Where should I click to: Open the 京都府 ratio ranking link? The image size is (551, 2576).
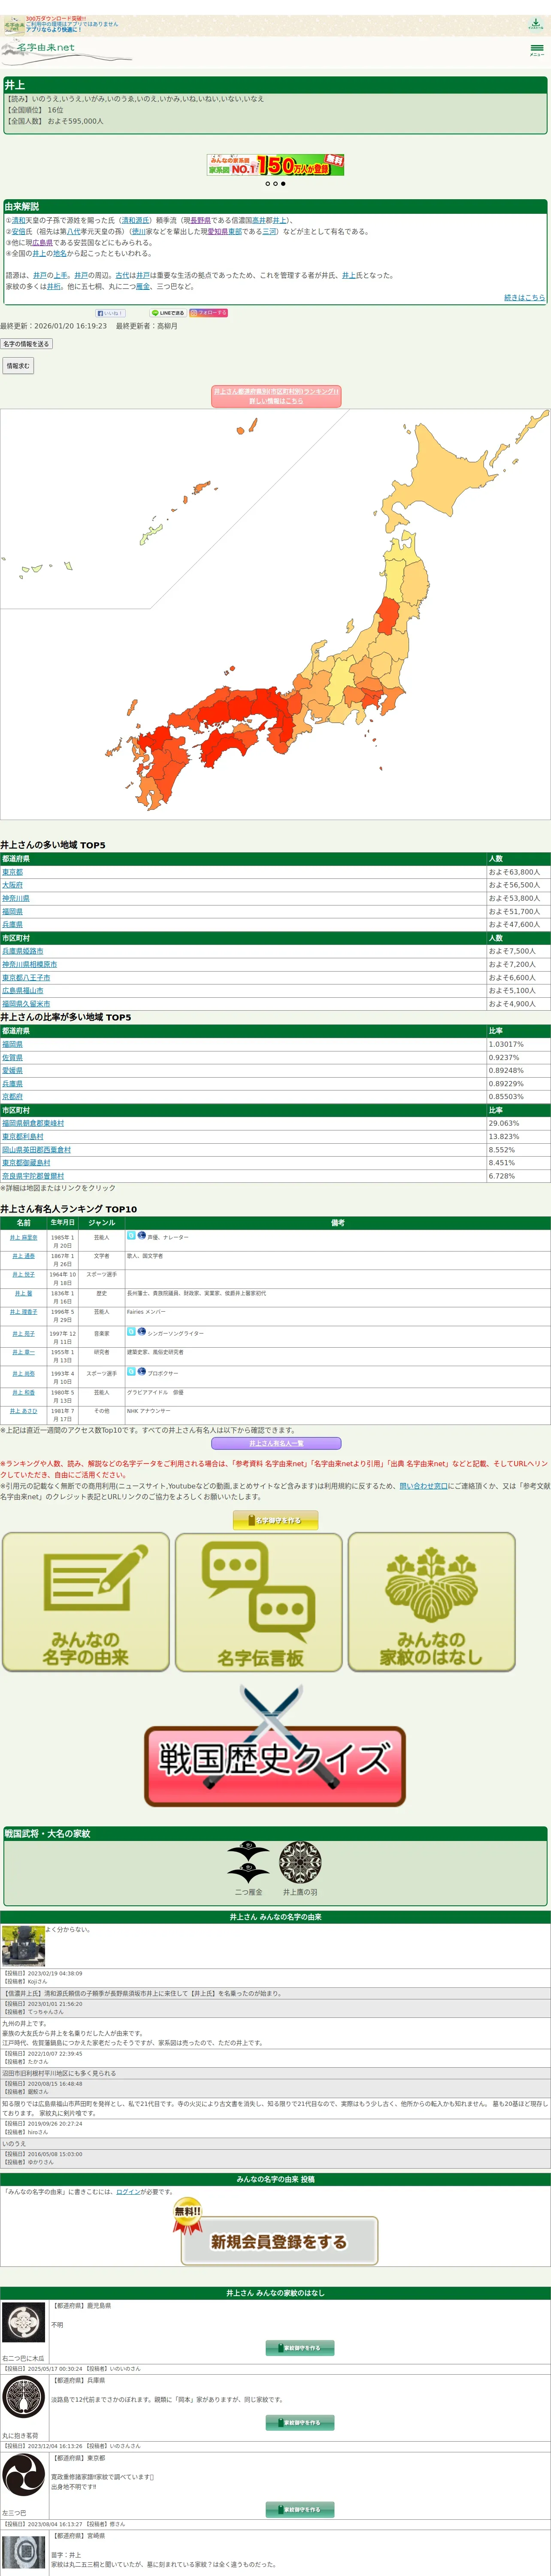(12, 1097)
